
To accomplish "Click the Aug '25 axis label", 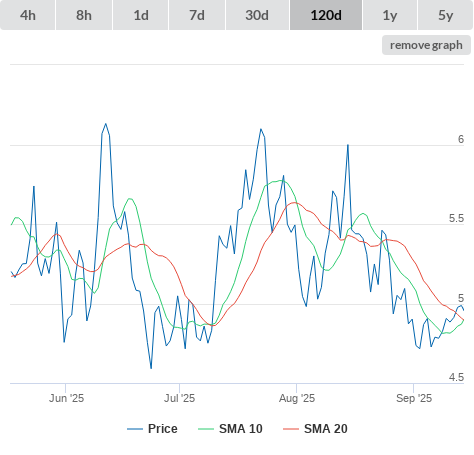I will [297, 398].
